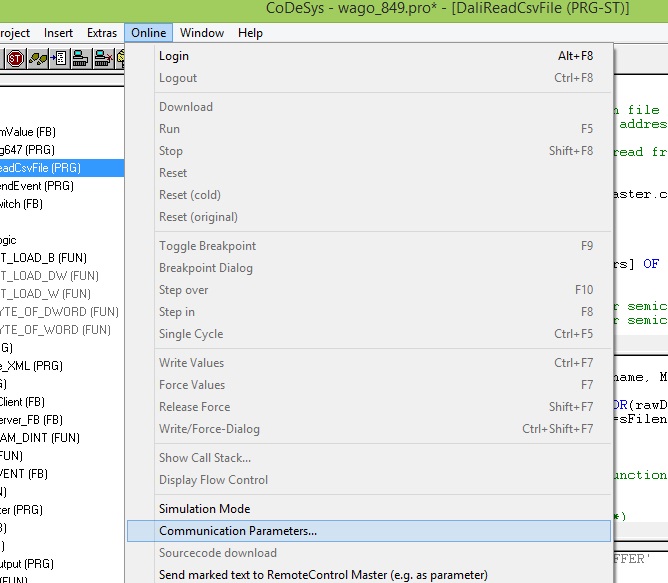Screen dimensions: 668x583
Task: Open Write/Force-Dialog entry
Action: 369,429
